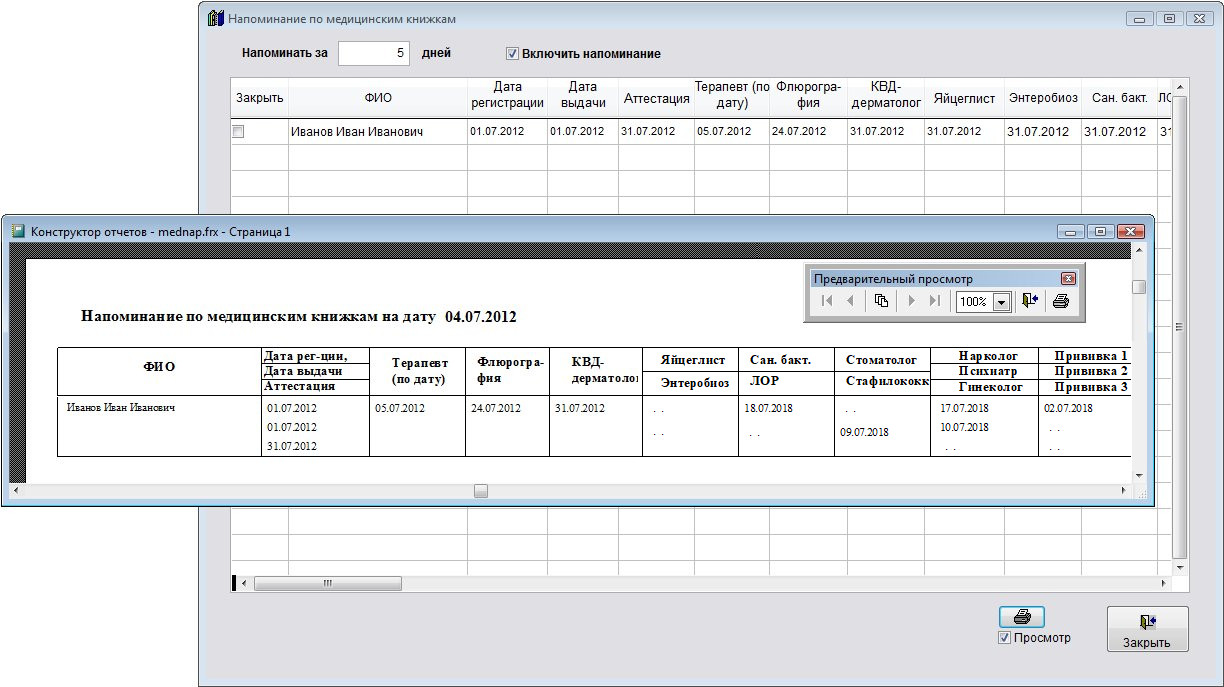
Task: Click the next page arrow in preview
Action: point(911,301)
